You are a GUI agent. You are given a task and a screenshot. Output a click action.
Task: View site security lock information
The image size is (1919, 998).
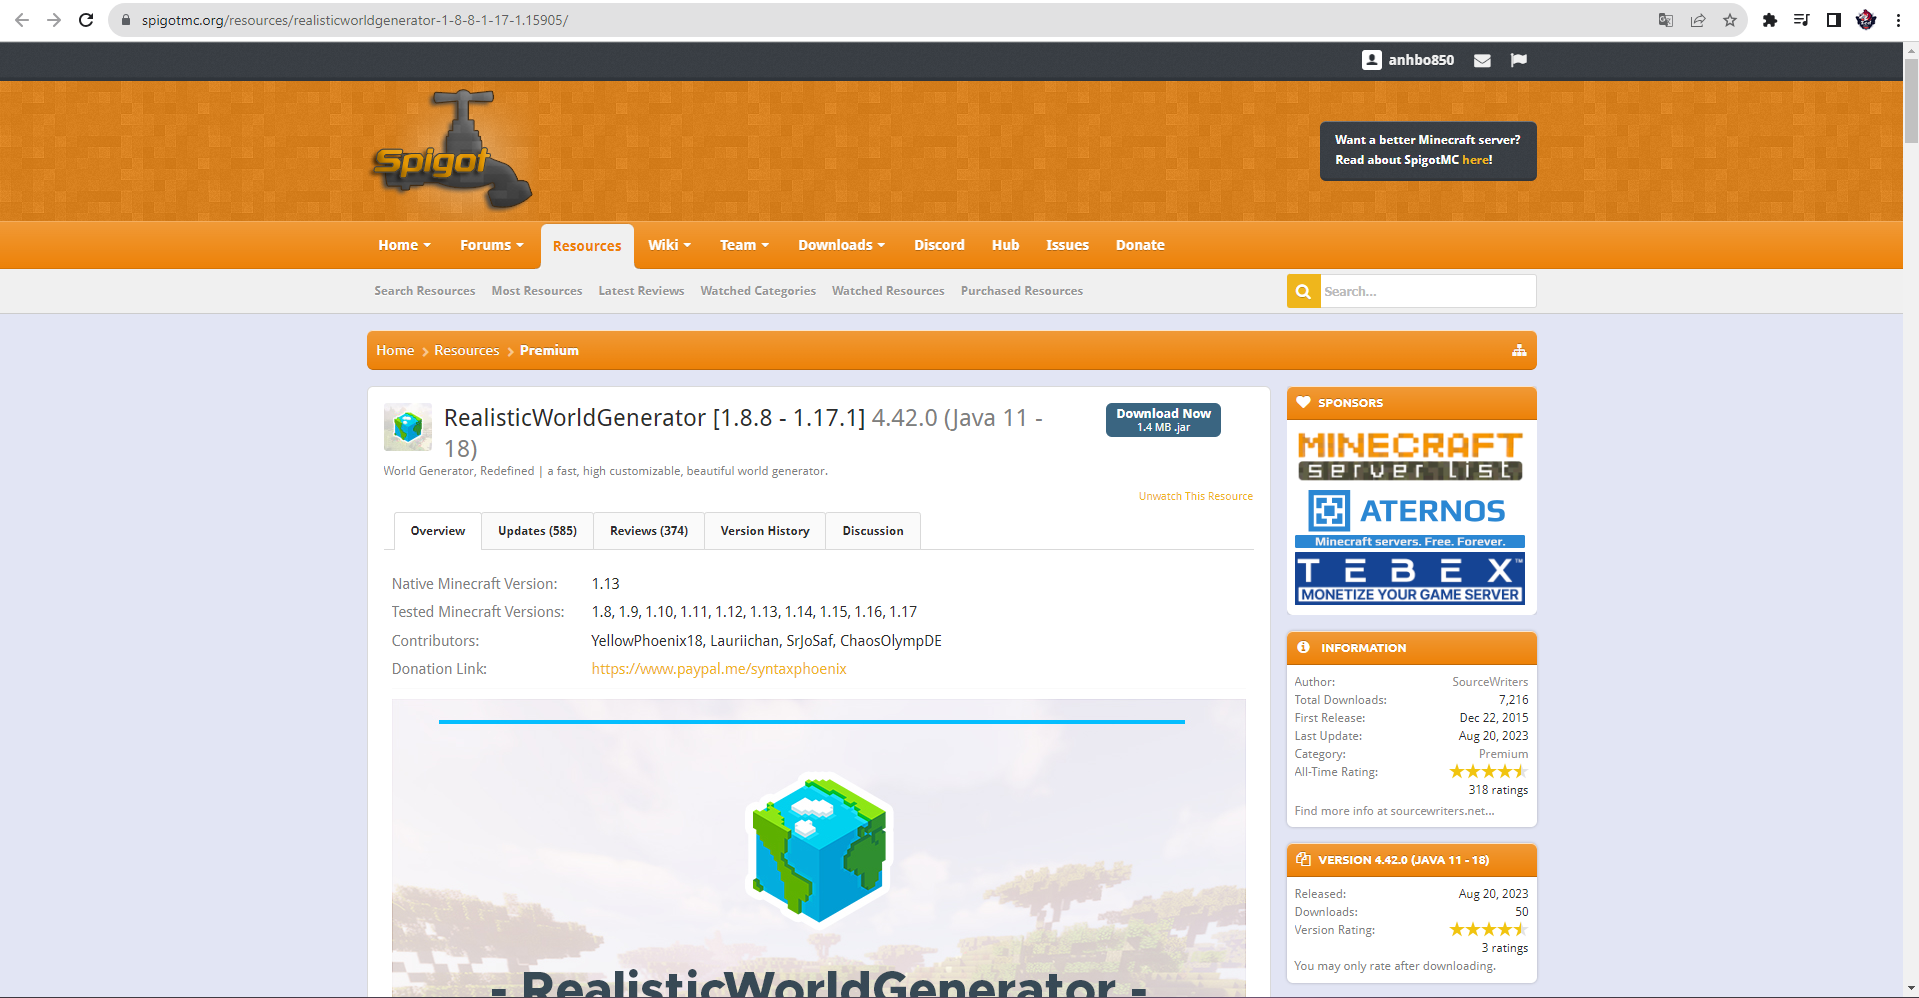click(126, 20)
